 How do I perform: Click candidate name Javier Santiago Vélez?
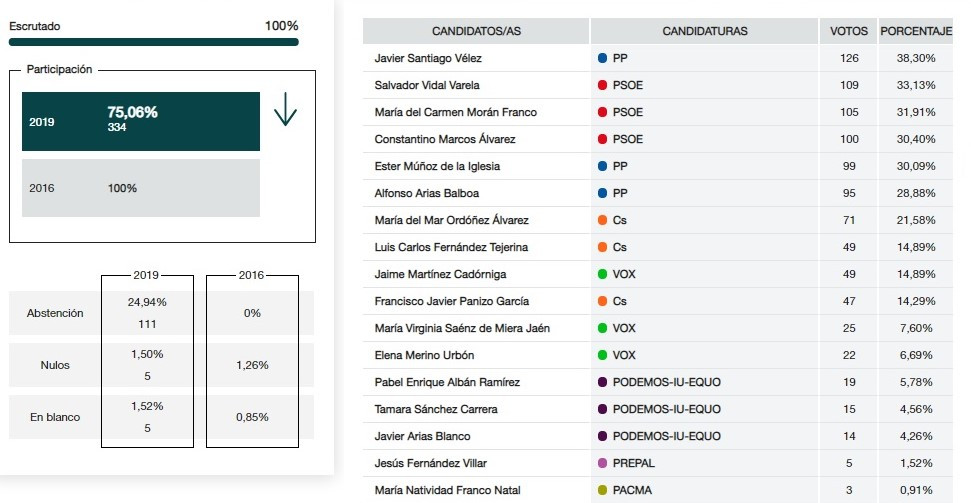[x=428, y=58]
